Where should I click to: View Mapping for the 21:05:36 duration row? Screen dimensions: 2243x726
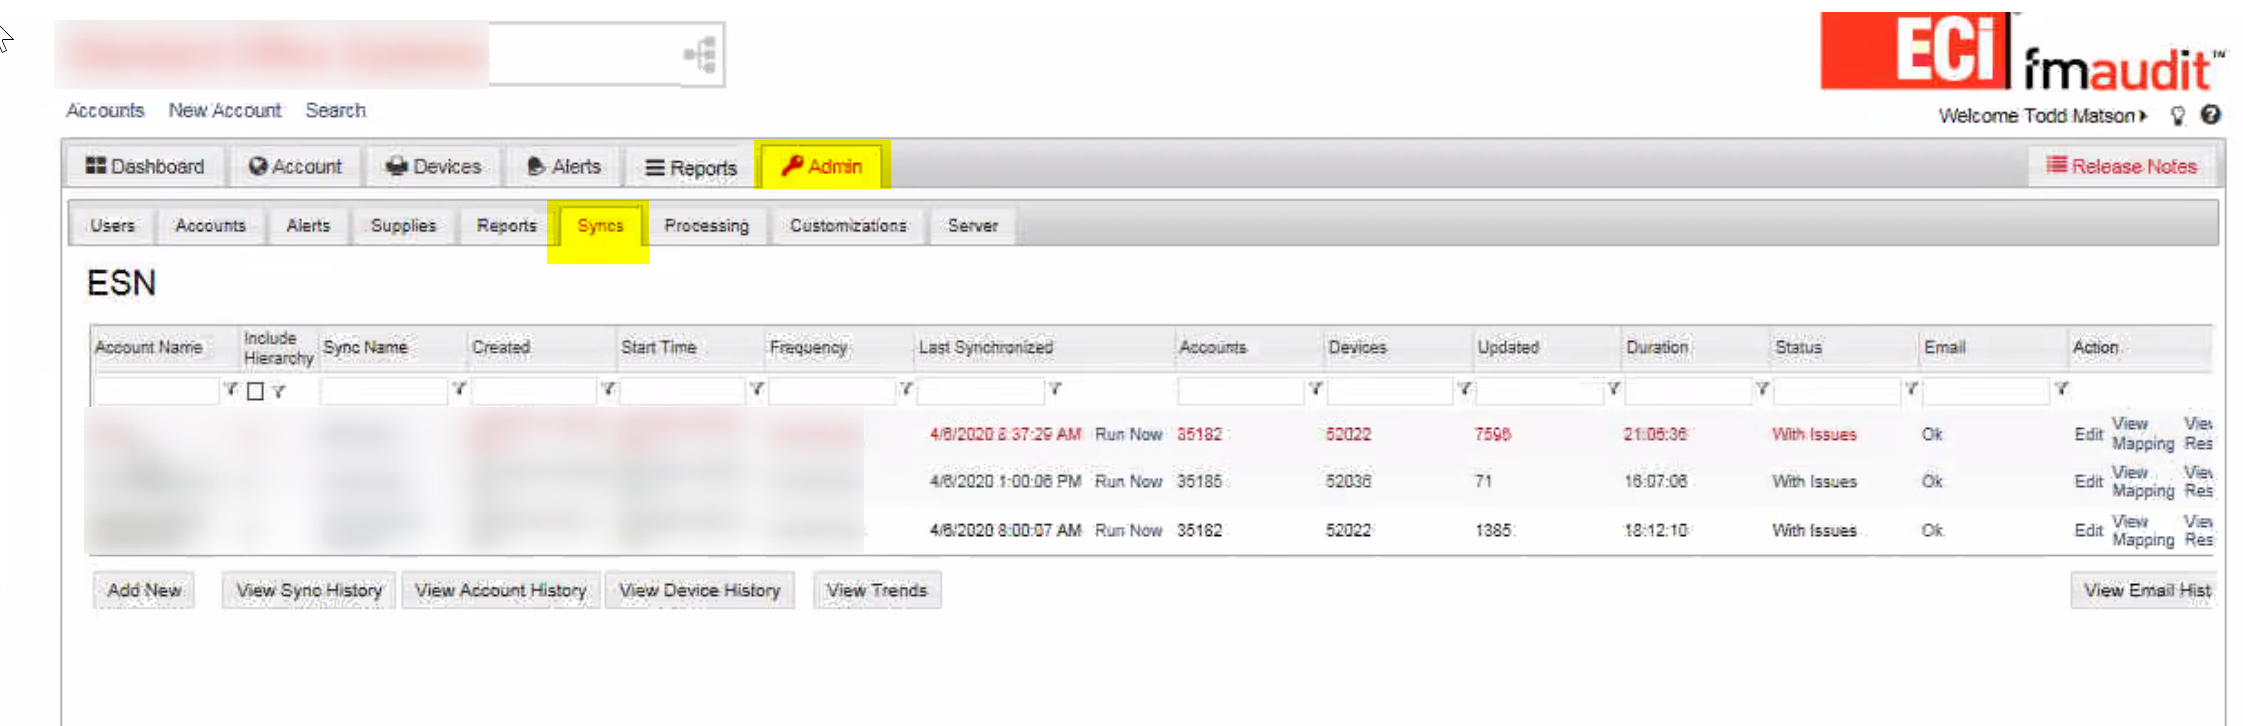2142,434
